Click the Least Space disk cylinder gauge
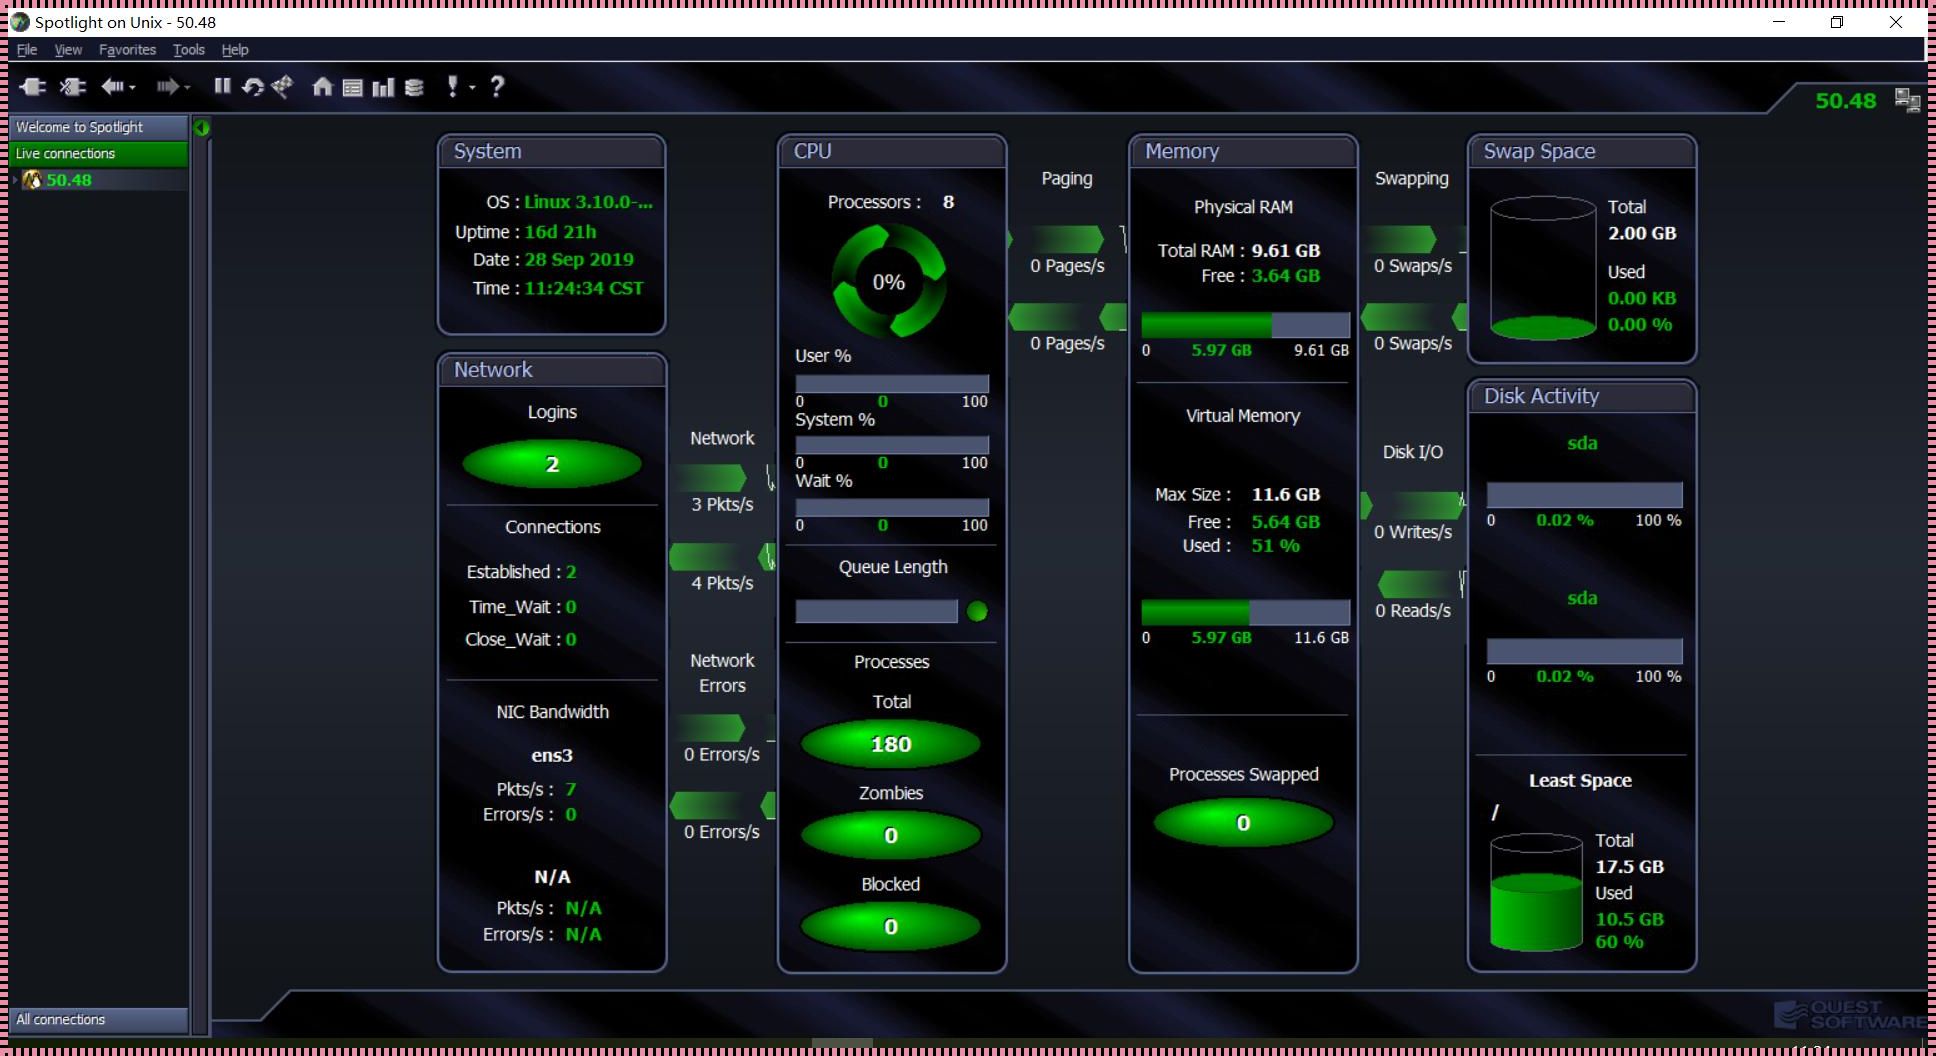The height and width of the screenshot is (1056, 1936). coord(1536,891)
